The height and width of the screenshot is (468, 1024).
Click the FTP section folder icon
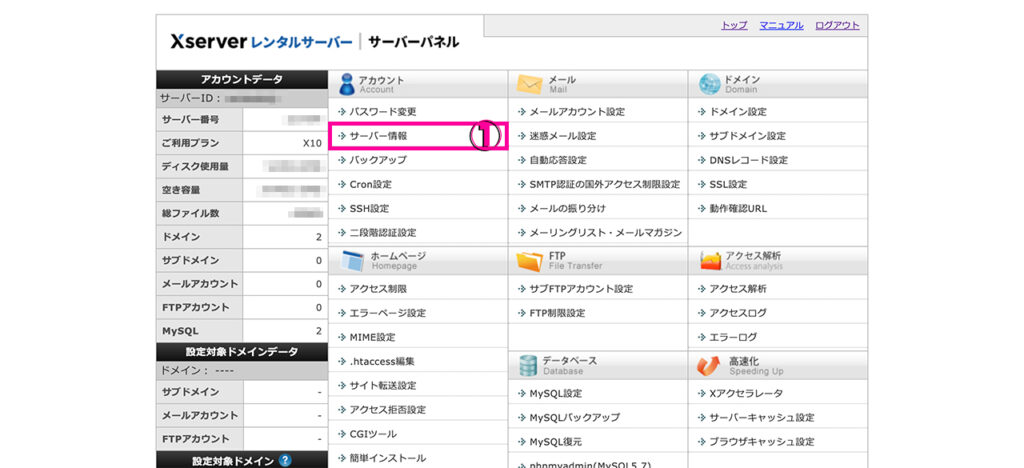pos(530,260)
